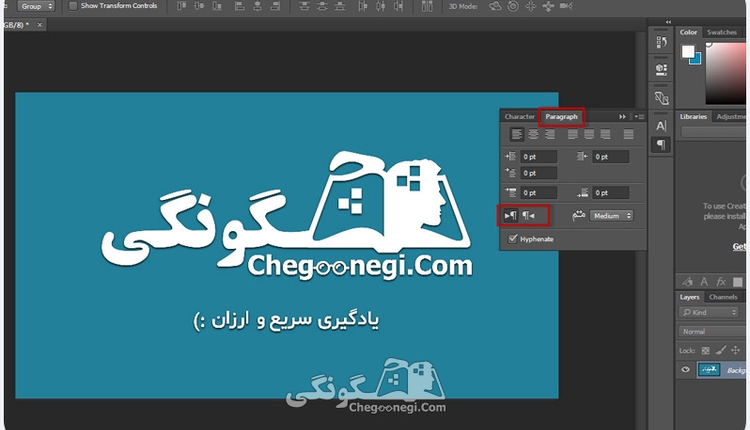Screen dimensions: 750x430
Task: Select the 3D Slide mode icon
Action: point(548,6)
